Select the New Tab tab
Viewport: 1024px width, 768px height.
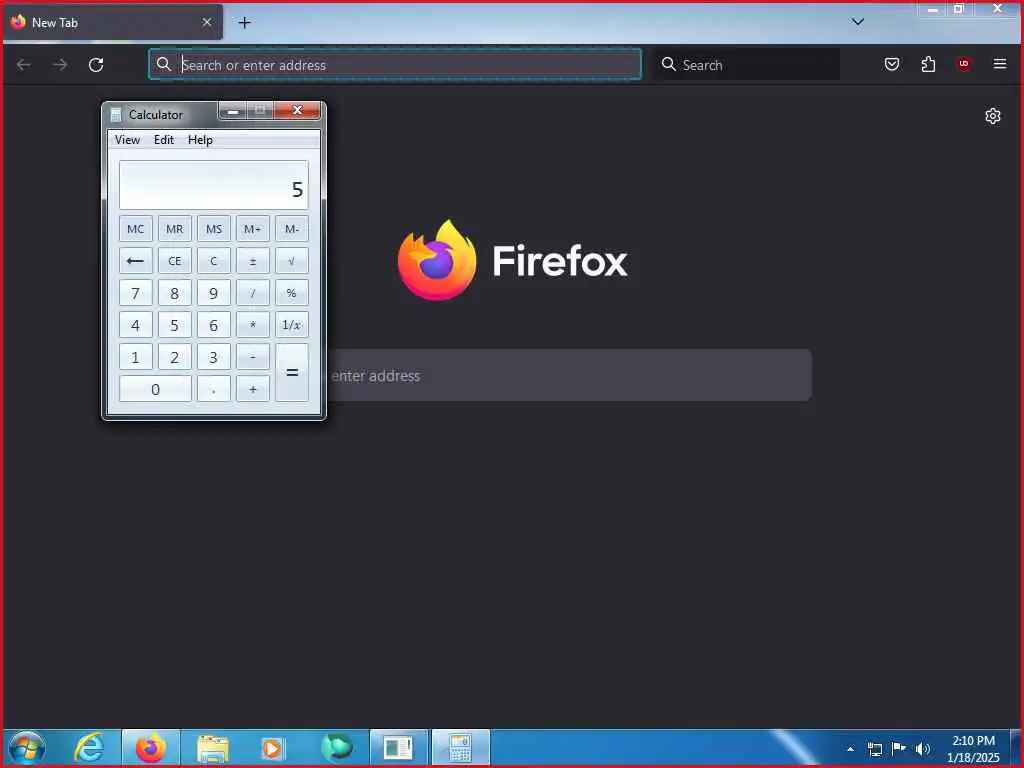click(112, 23)
